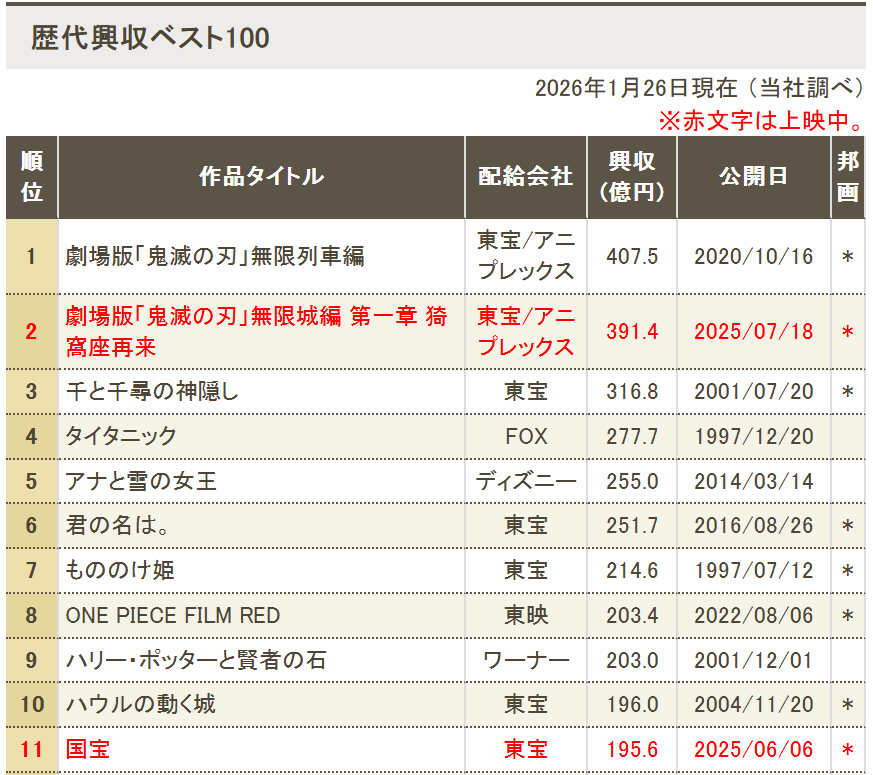The image size is (873, 775).
Task: Click release date 2022/08/06
Action: [753, 616]
